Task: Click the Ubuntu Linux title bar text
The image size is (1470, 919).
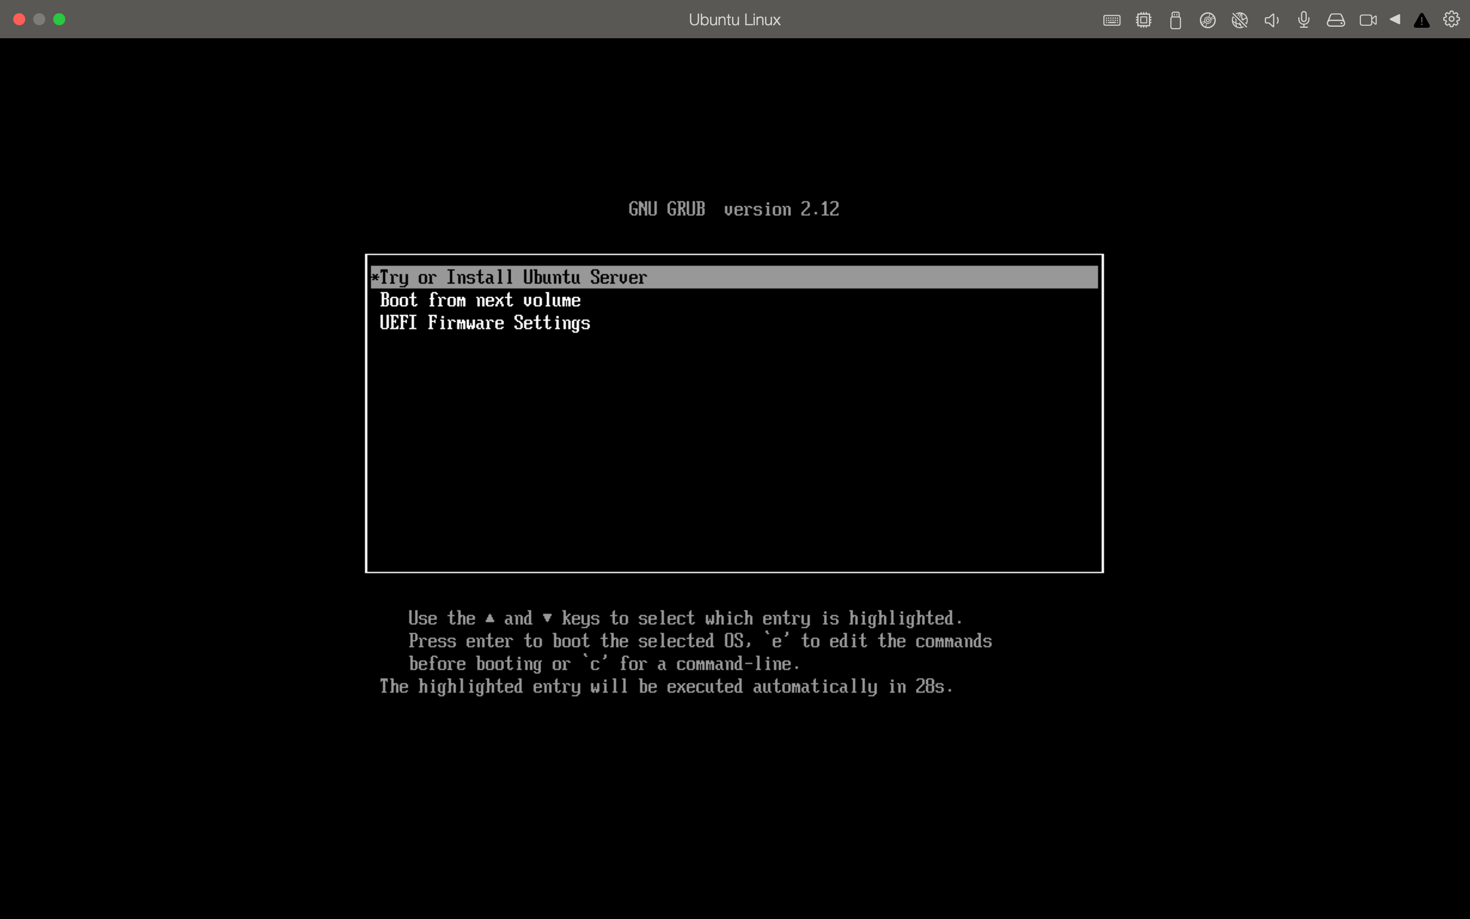Action: click(x=734, y=19)
